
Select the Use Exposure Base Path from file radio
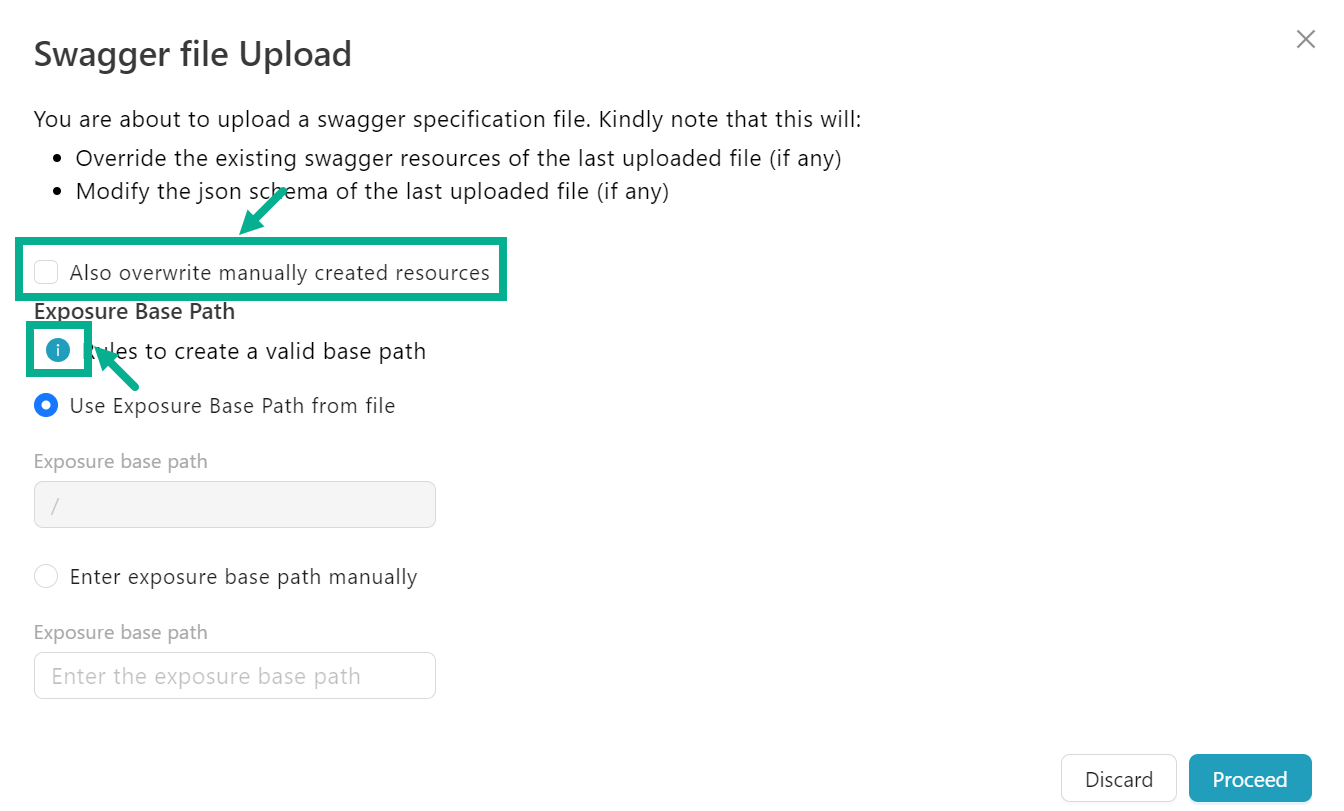(46, 405)
